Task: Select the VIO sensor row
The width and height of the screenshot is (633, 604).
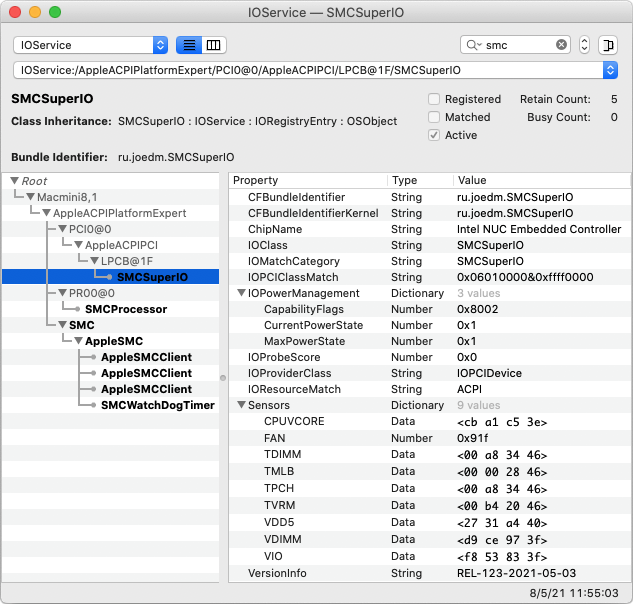Action: tap(430, 556)
